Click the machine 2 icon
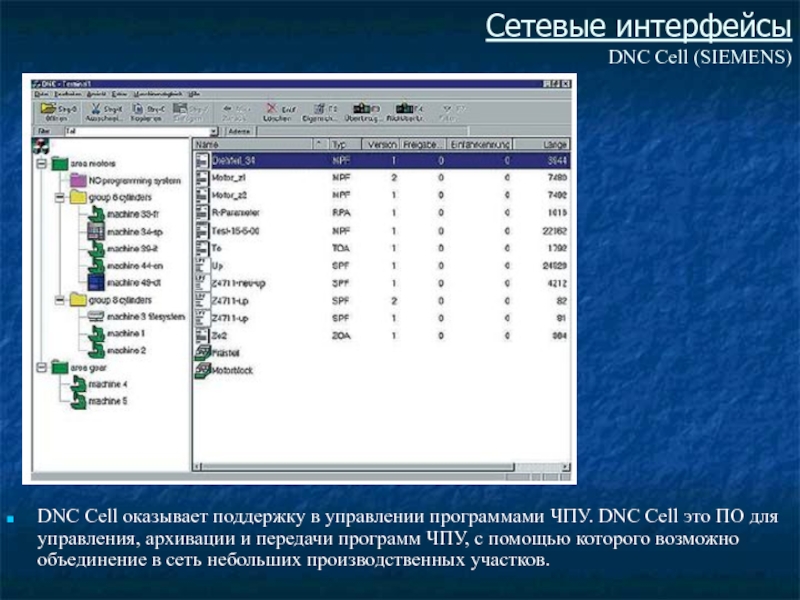Screen dimensions: 800x600 [x=96, y=351]
